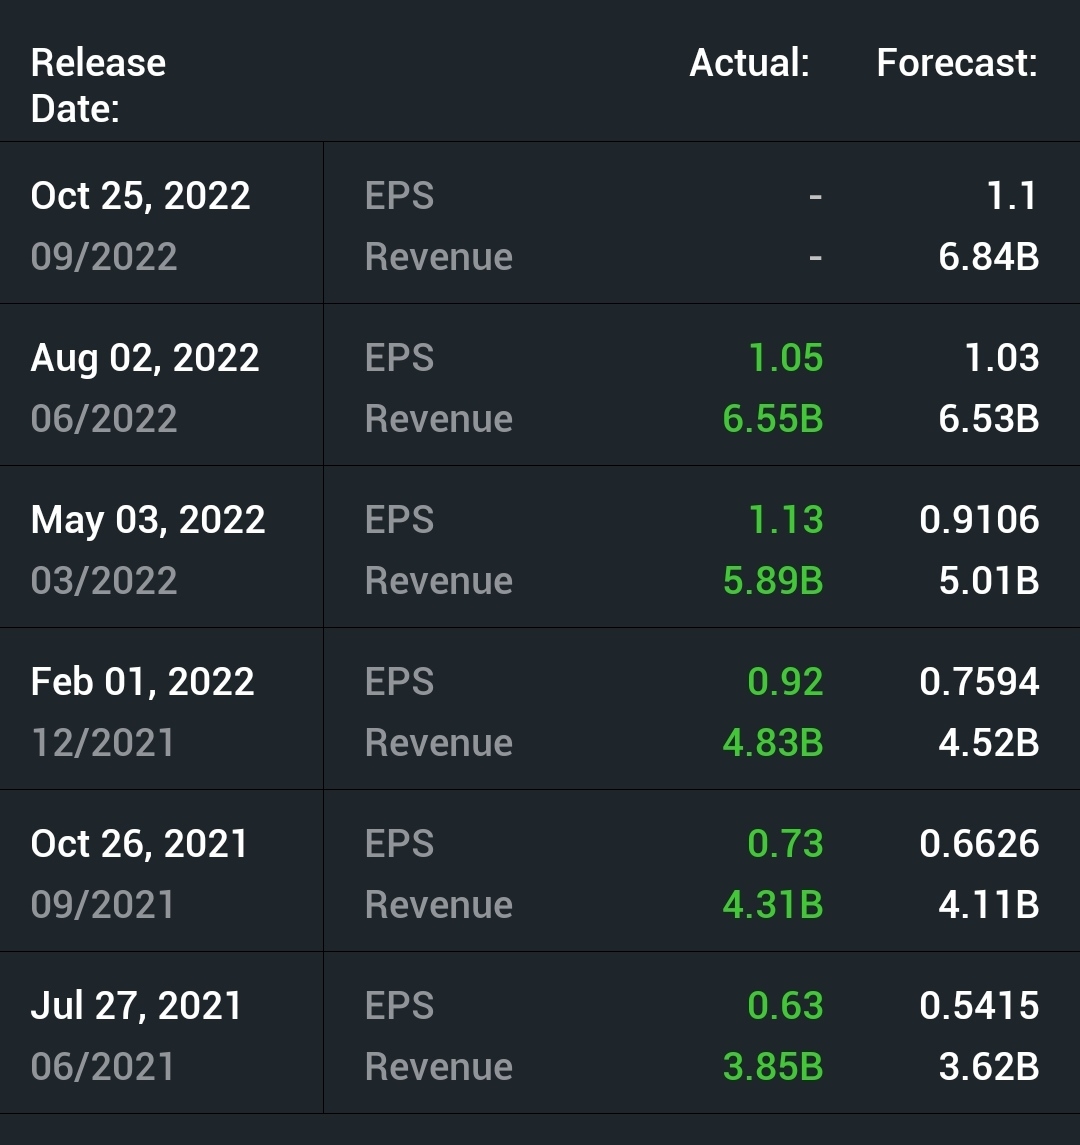Click the 4.83B actual revenue figure
This screenshot has width=1080, height=1145.
[x=773, y=743]
